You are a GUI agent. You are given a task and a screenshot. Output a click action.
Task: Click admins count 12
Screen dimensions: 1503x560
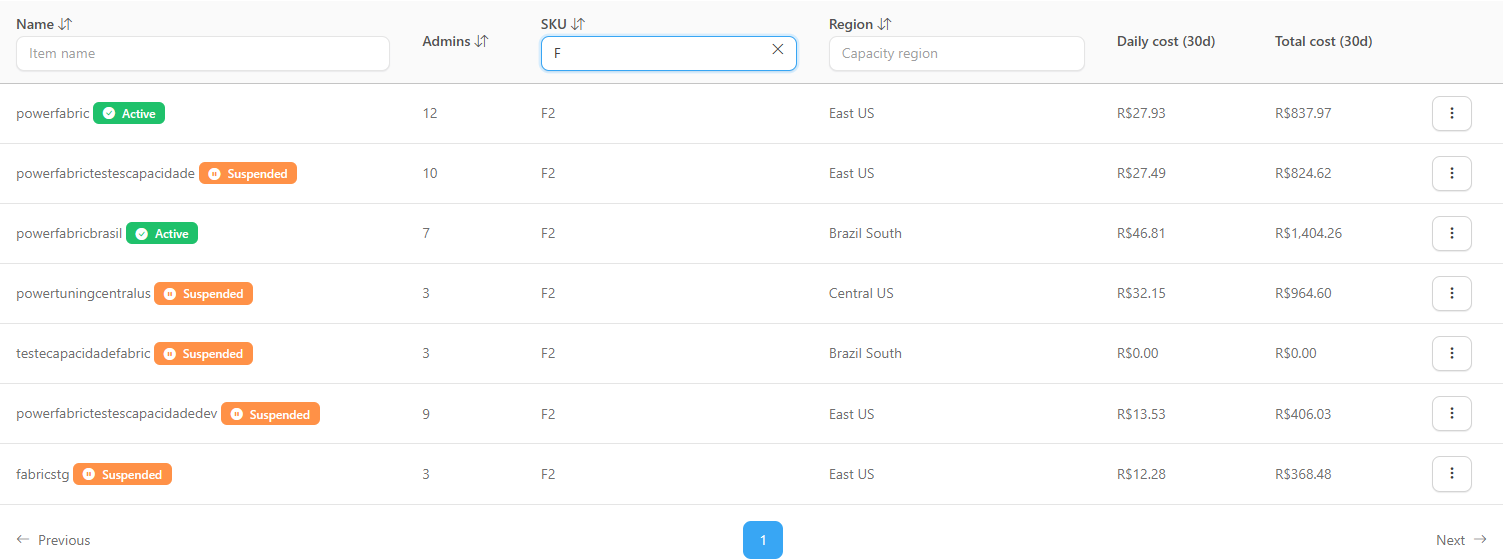(430, 113)
